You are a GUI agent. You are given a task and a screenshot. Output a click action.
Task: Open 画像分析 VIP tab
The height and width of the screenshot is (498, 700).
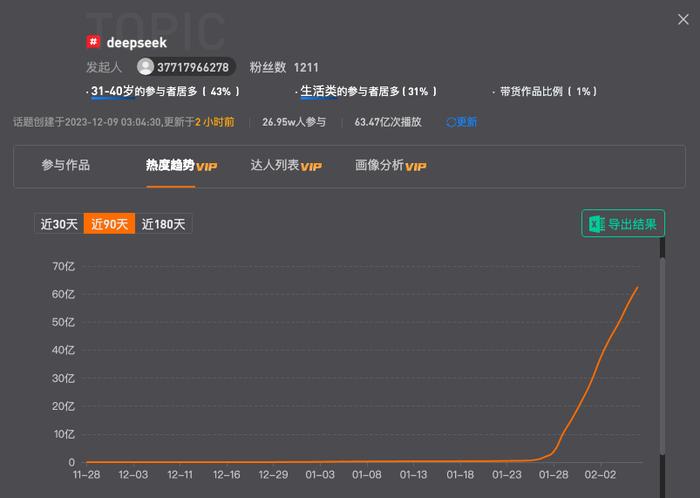[391, 166]
